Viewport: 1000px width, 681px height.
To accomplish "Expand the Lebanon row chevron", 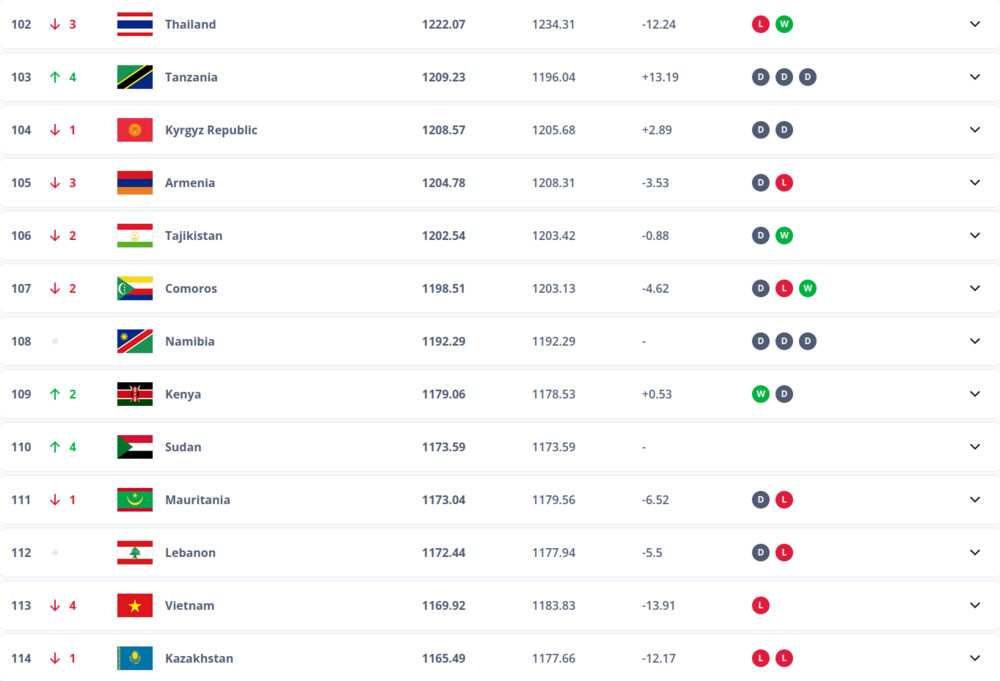I will point(974,552).
